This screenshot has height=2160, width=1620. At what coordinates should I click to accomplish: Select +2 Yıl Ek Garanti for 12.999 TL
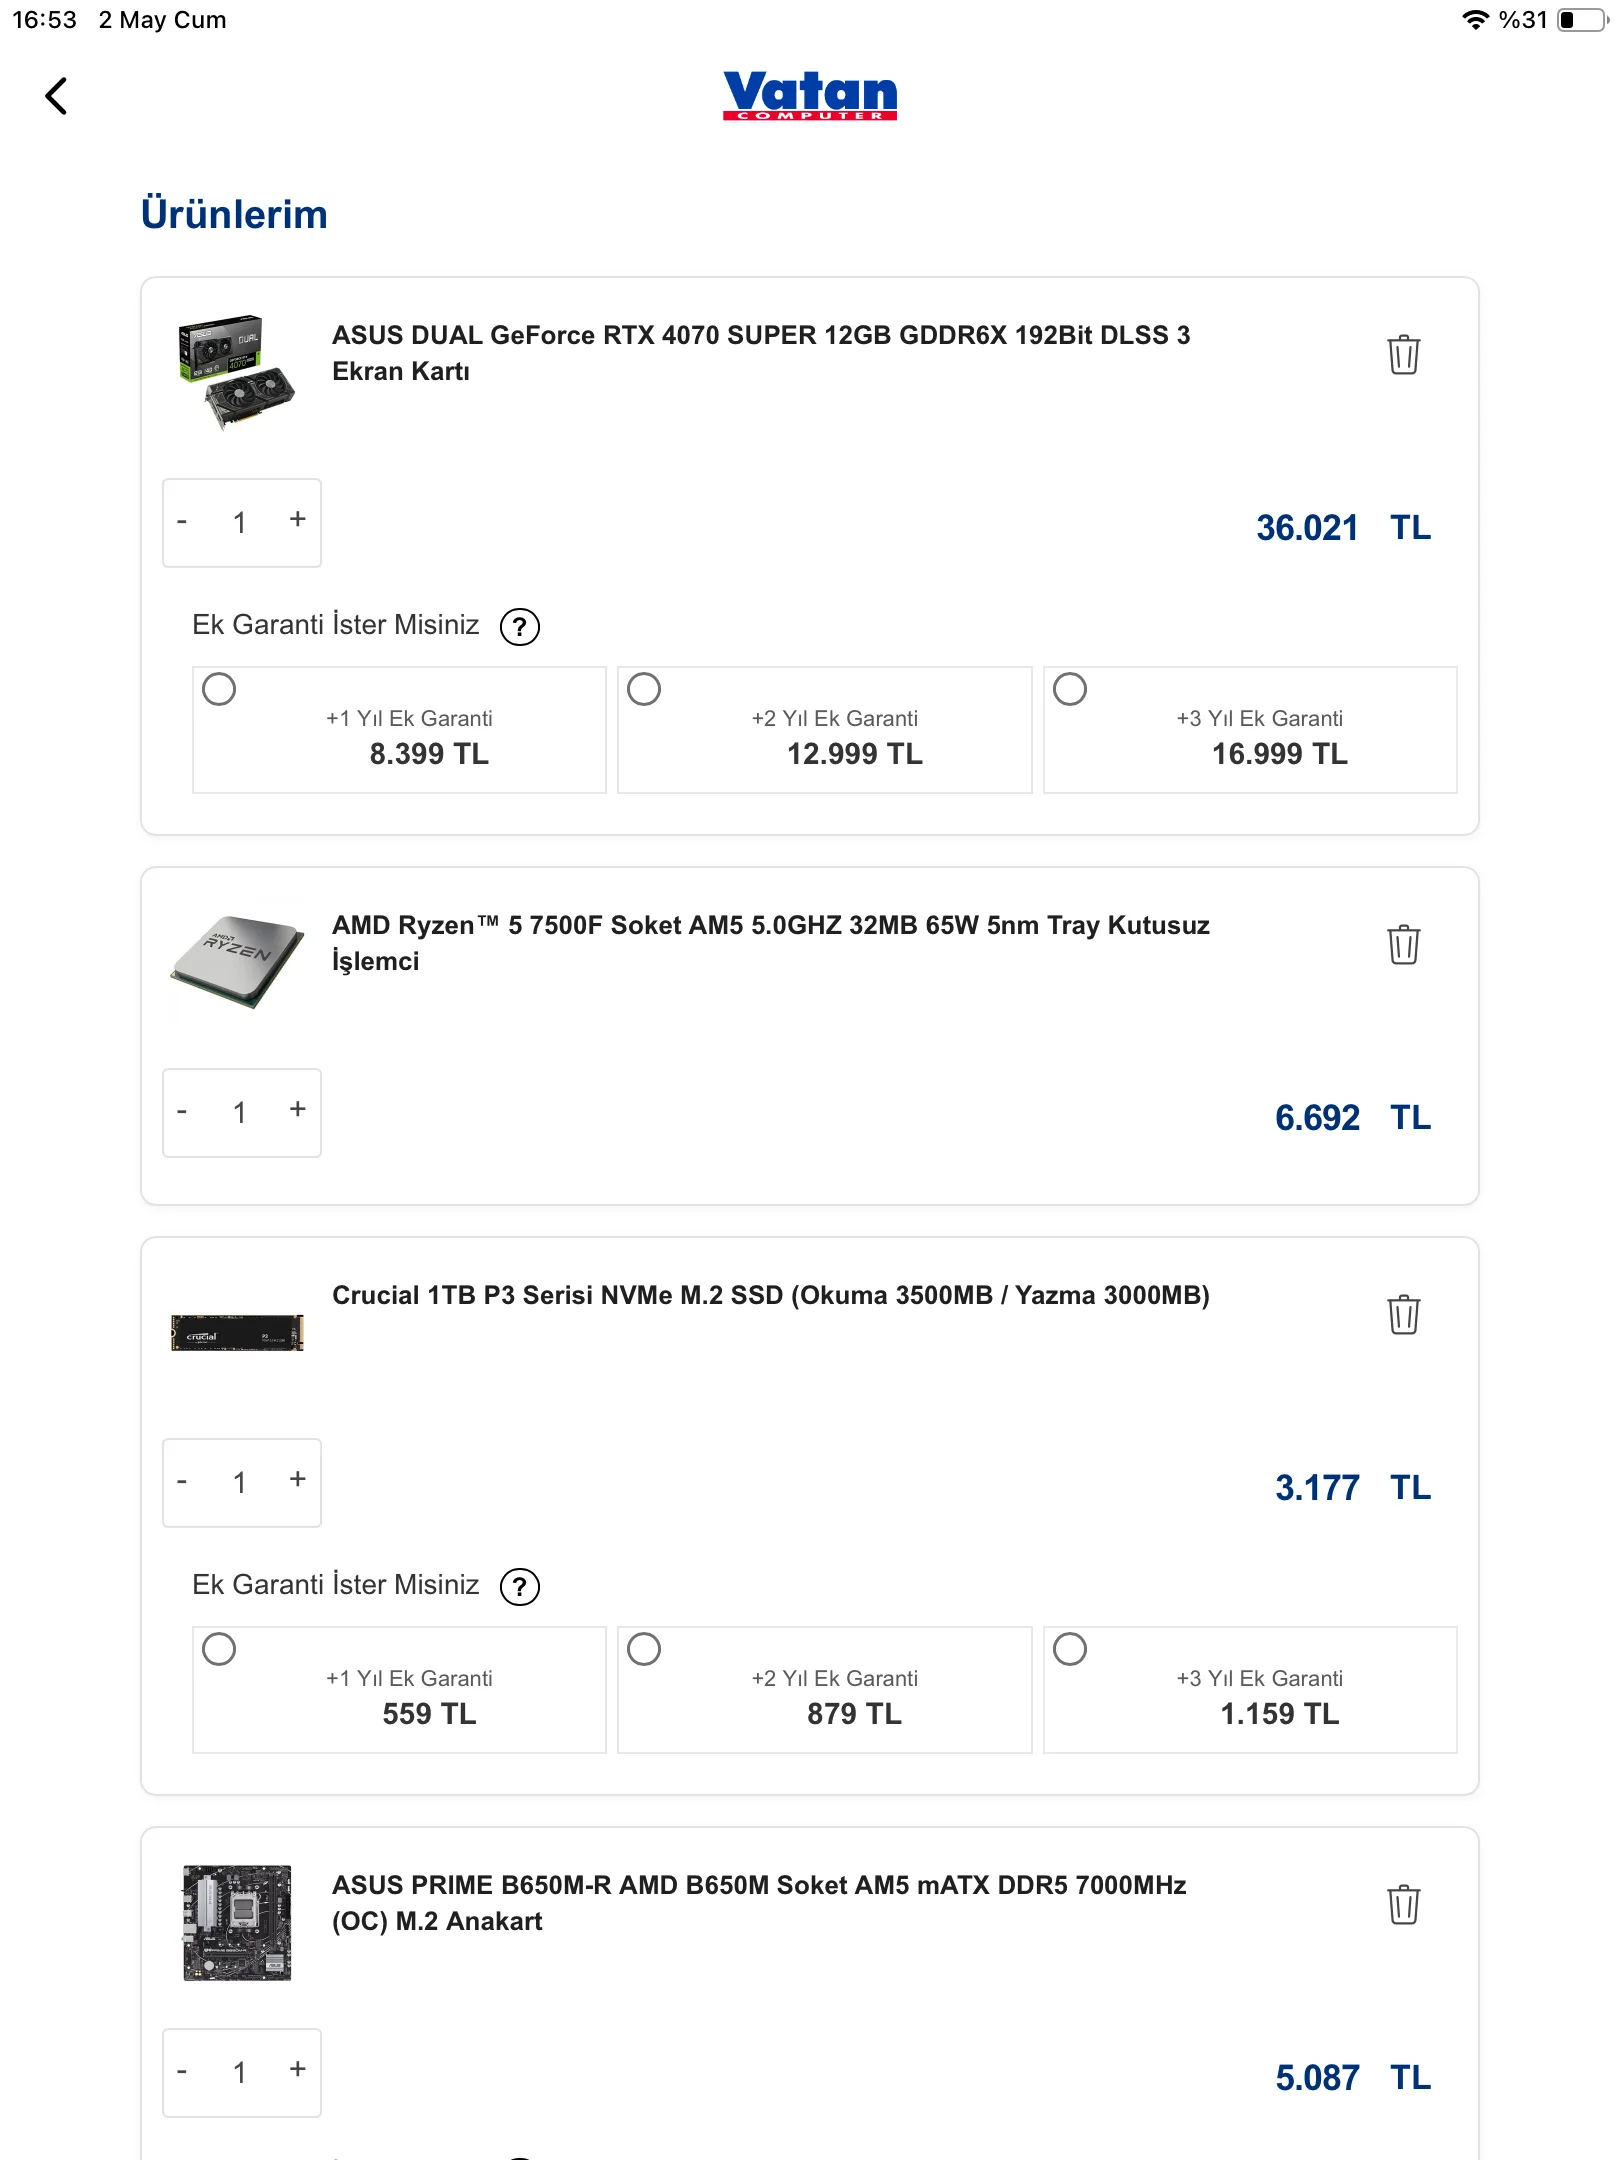coord(644,689)
